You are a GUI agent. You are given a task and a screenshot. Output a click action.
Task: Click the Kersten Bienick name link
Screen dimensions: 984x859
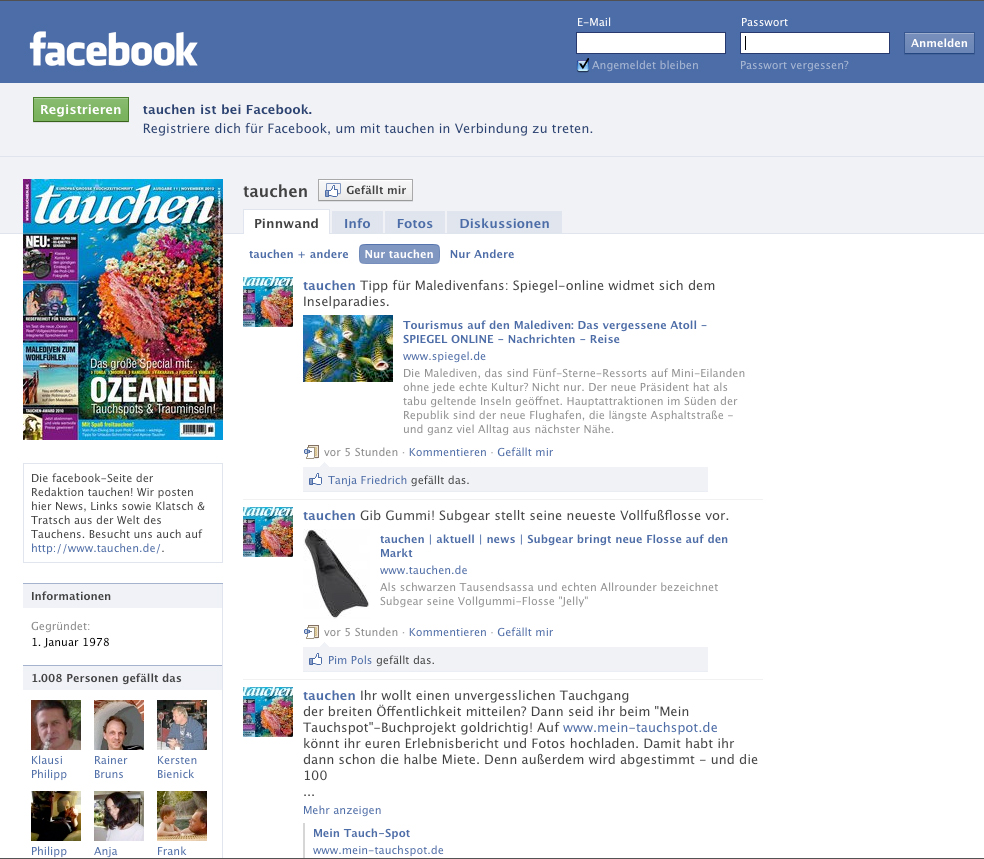[177, 767]
